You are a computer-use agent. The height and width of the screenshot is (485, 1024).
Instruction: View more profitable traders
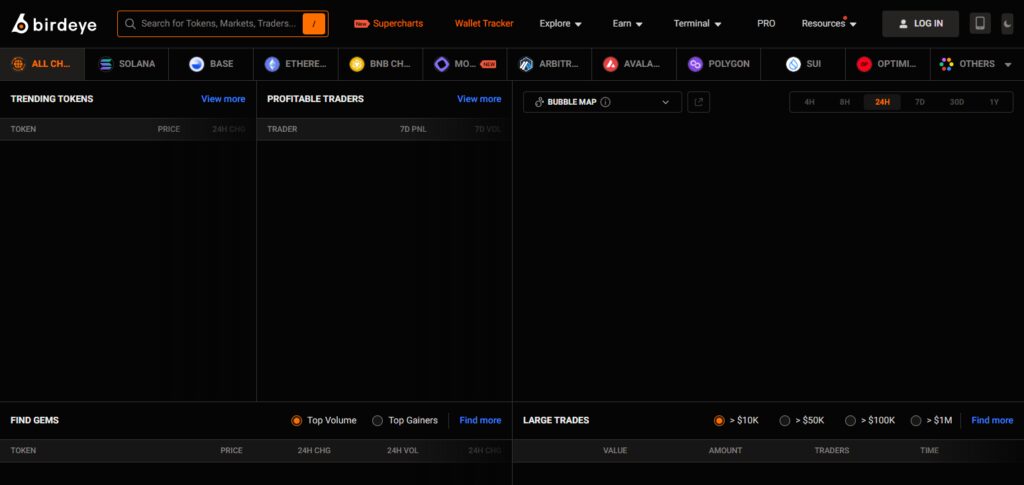[x=479, y=99]
